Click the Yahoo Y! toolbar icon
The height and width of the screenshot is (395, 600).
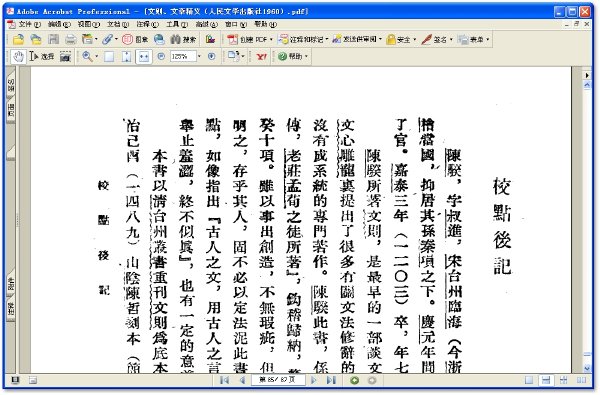[x=261, y=57]
